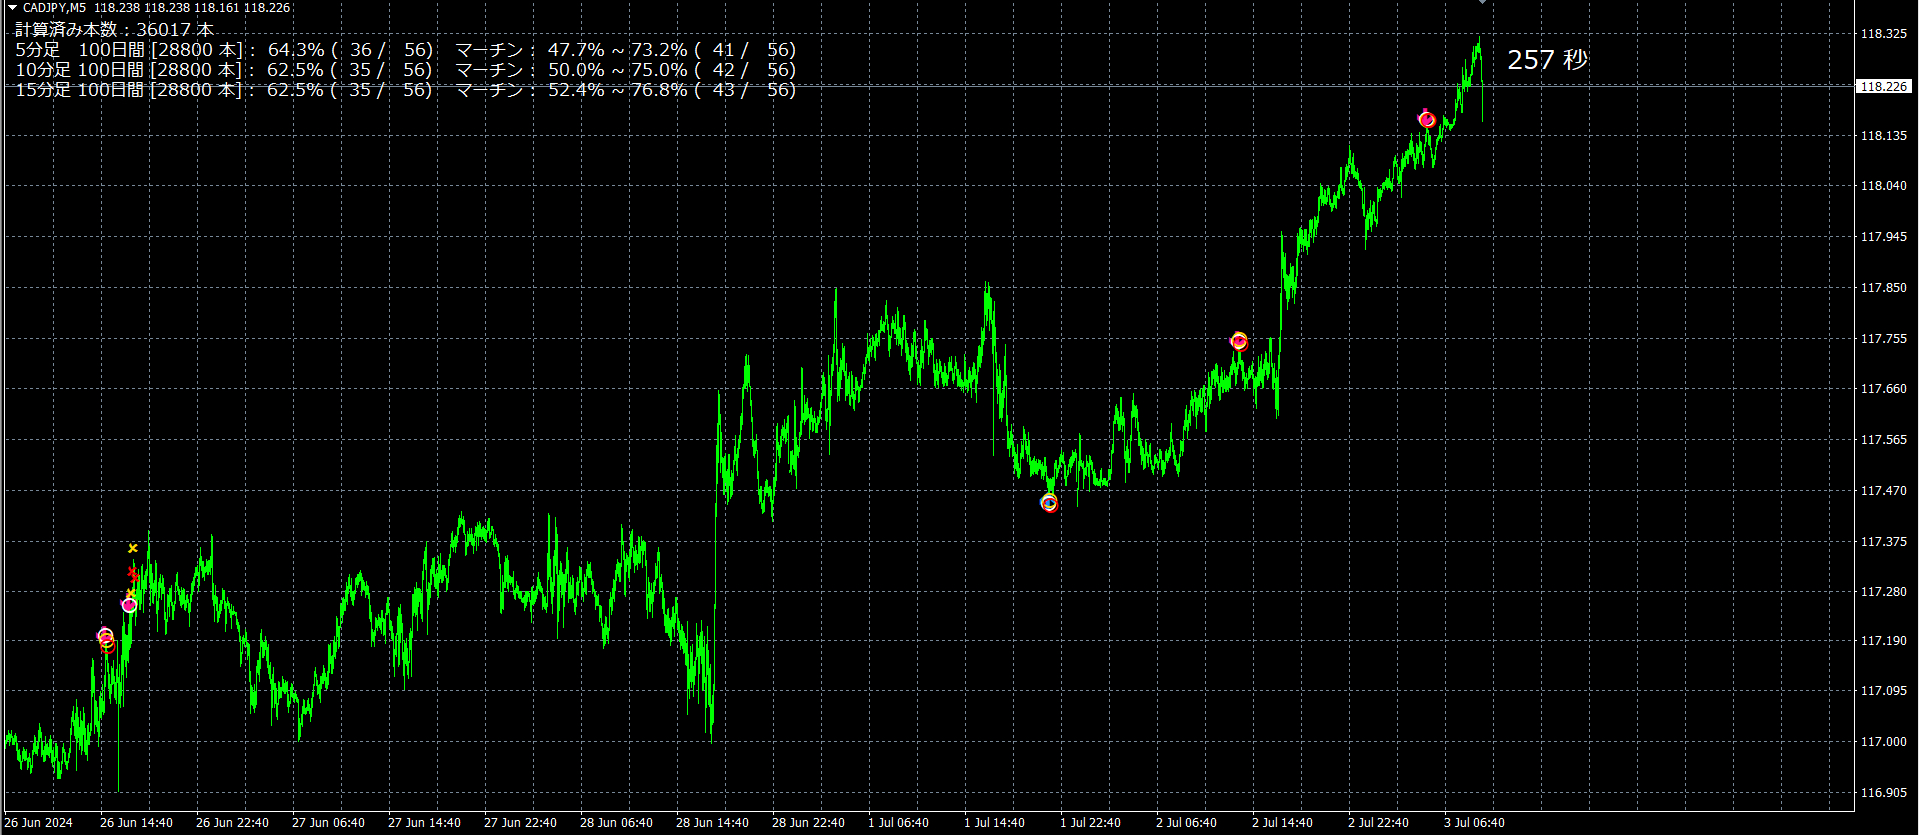Screen dimensions: 1919x835
Task: Click the 28 Jun 14:40 time label
Action: 712,823
